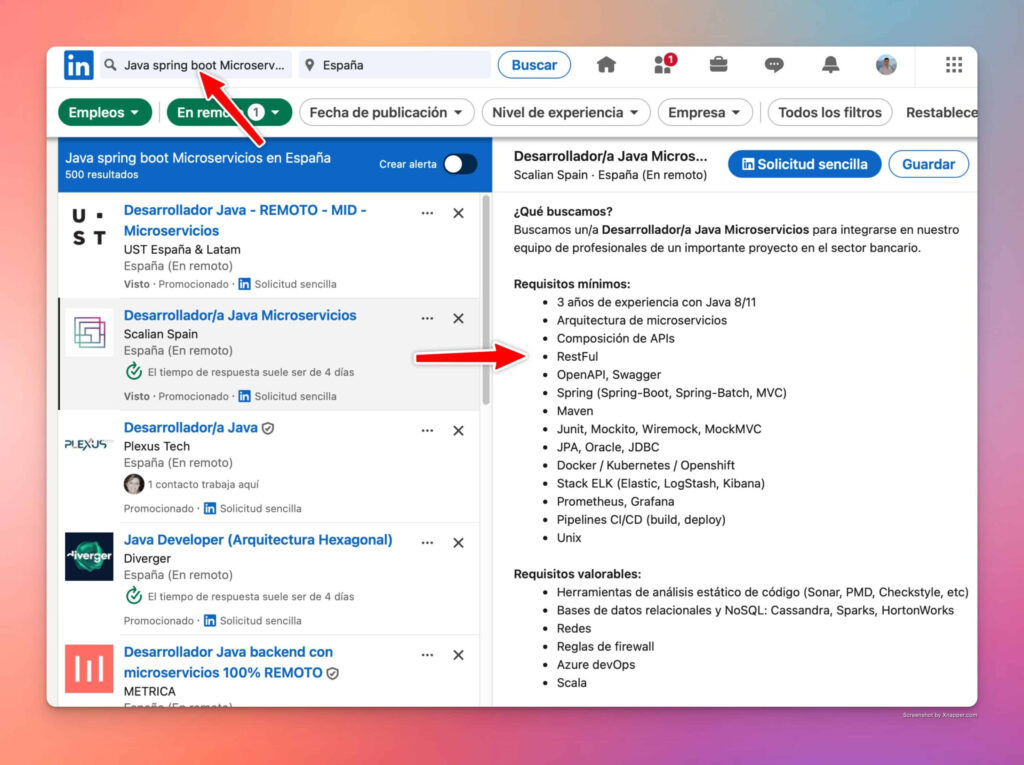Open the Scalian Spain company logo
The height and width of the screenshot is (765, 1024).
[89, 332]
